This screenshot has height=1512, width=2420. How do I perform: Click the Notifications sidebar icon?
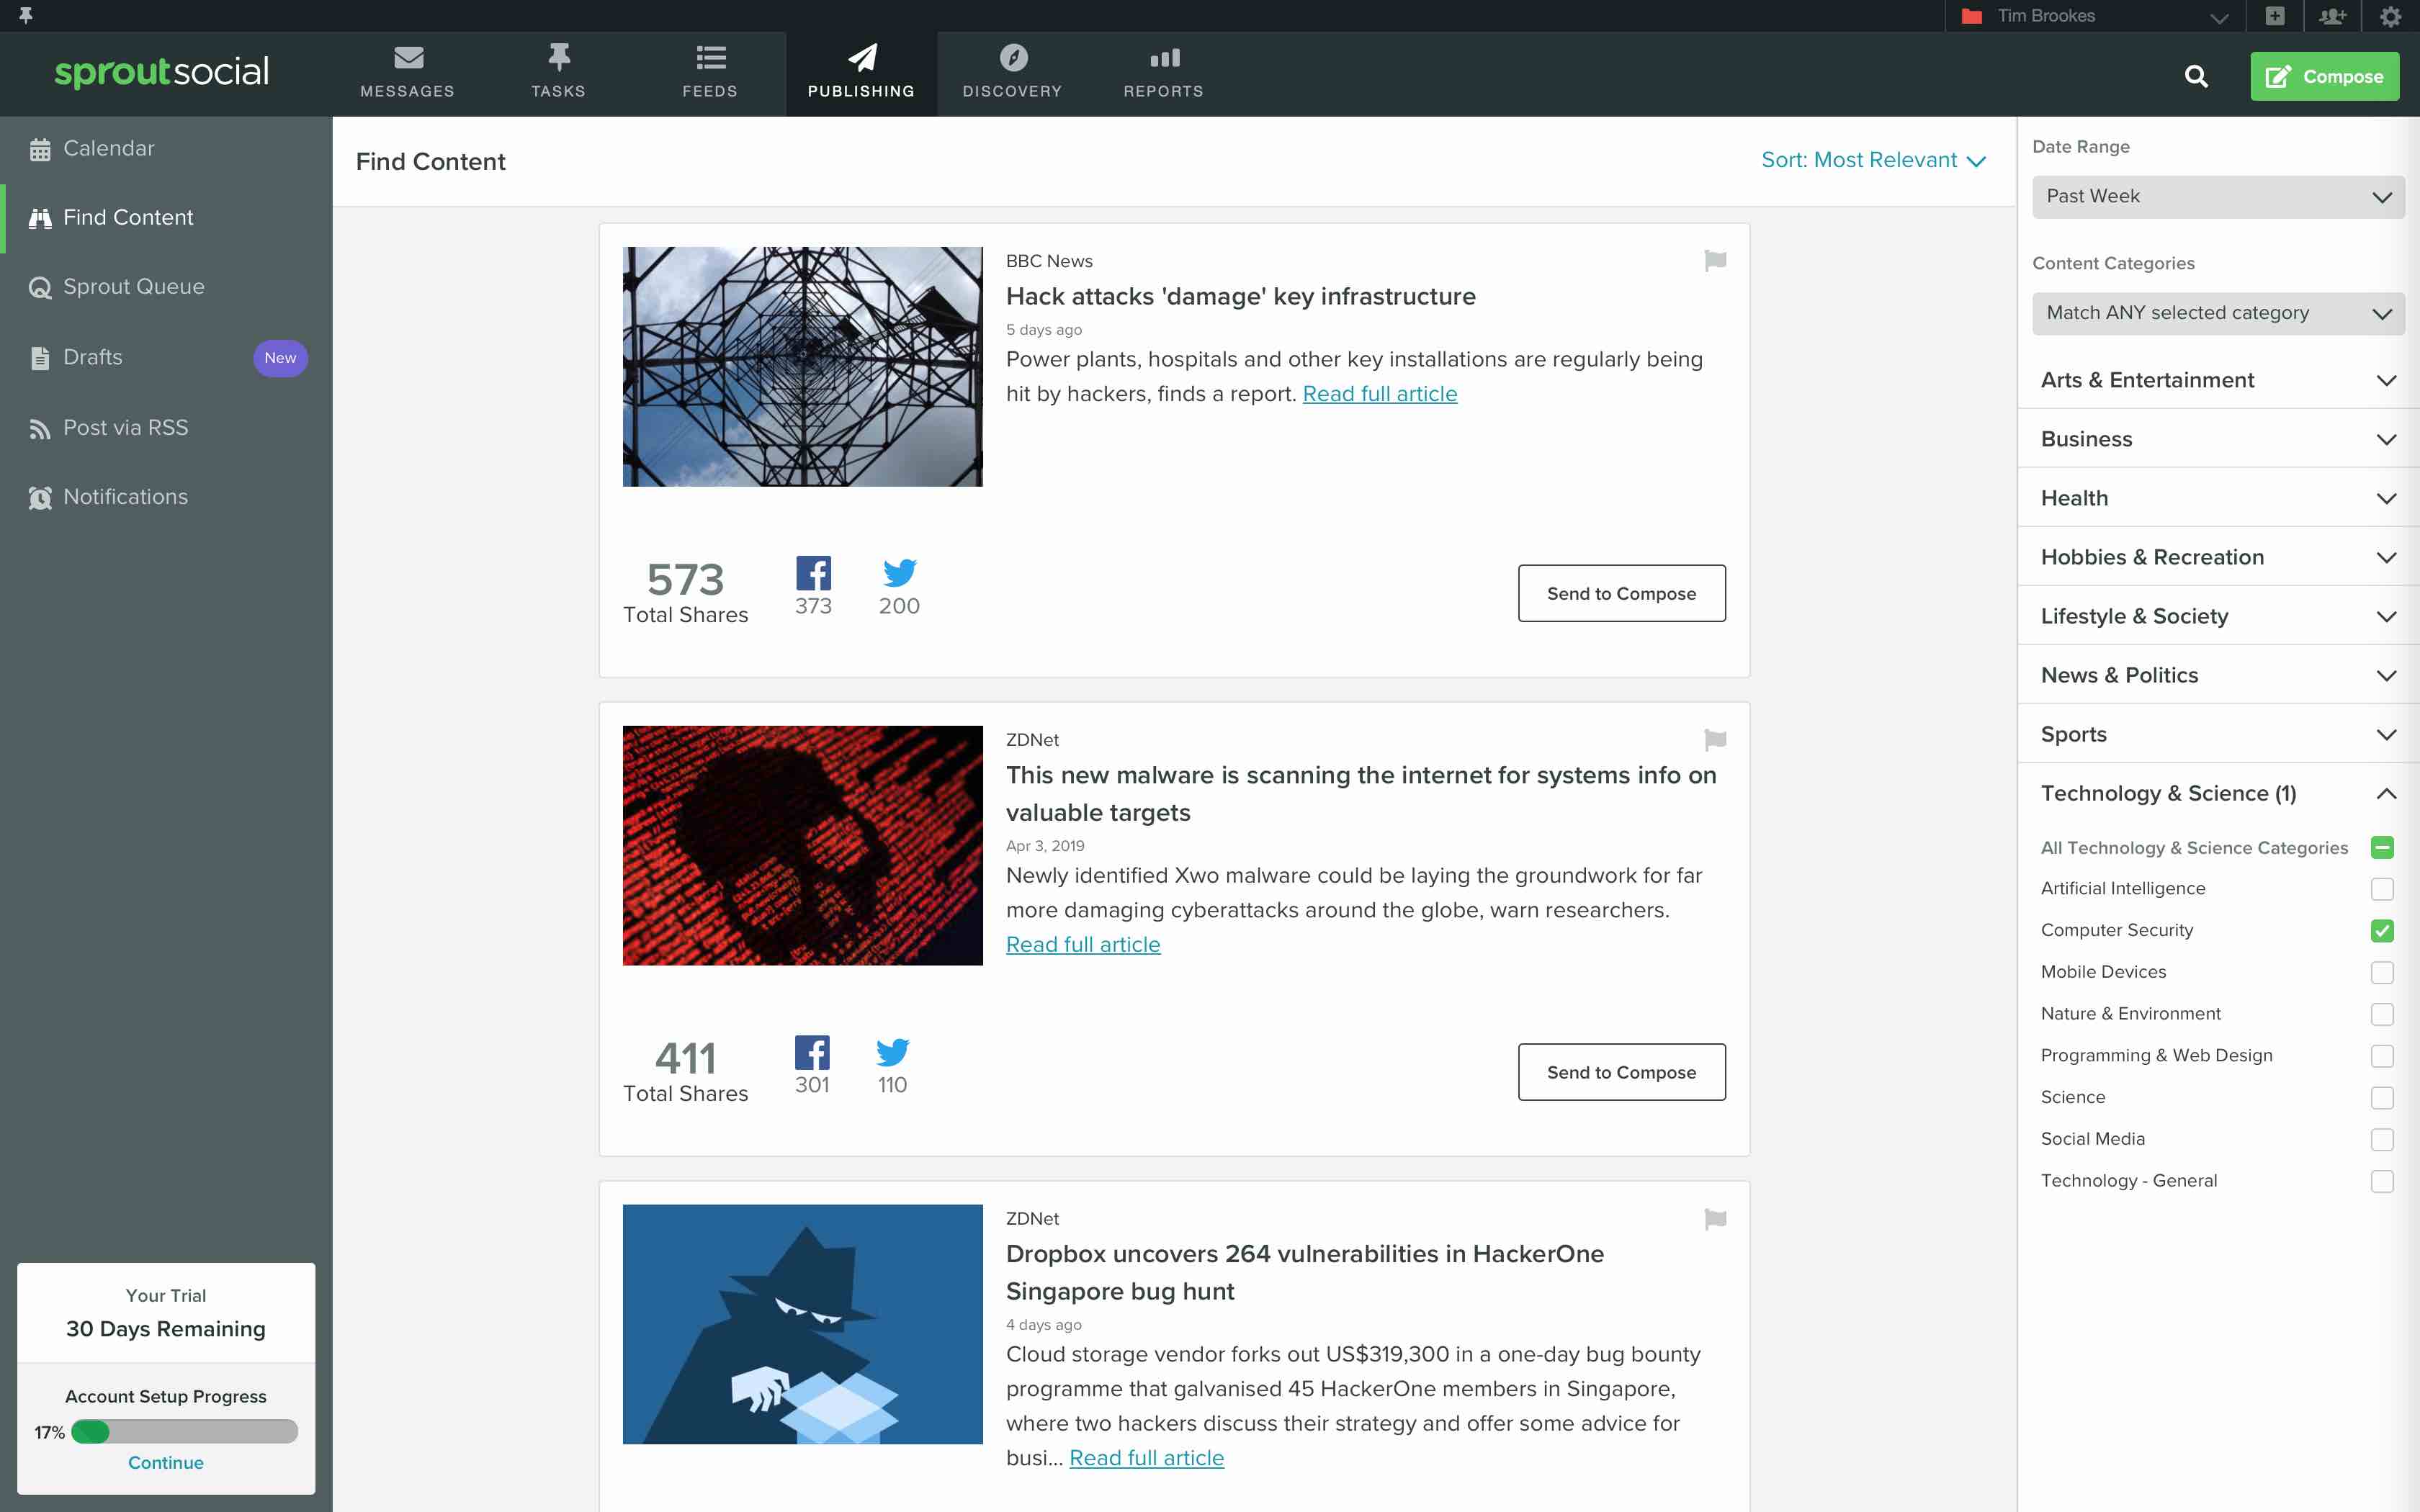click(38, 497)
